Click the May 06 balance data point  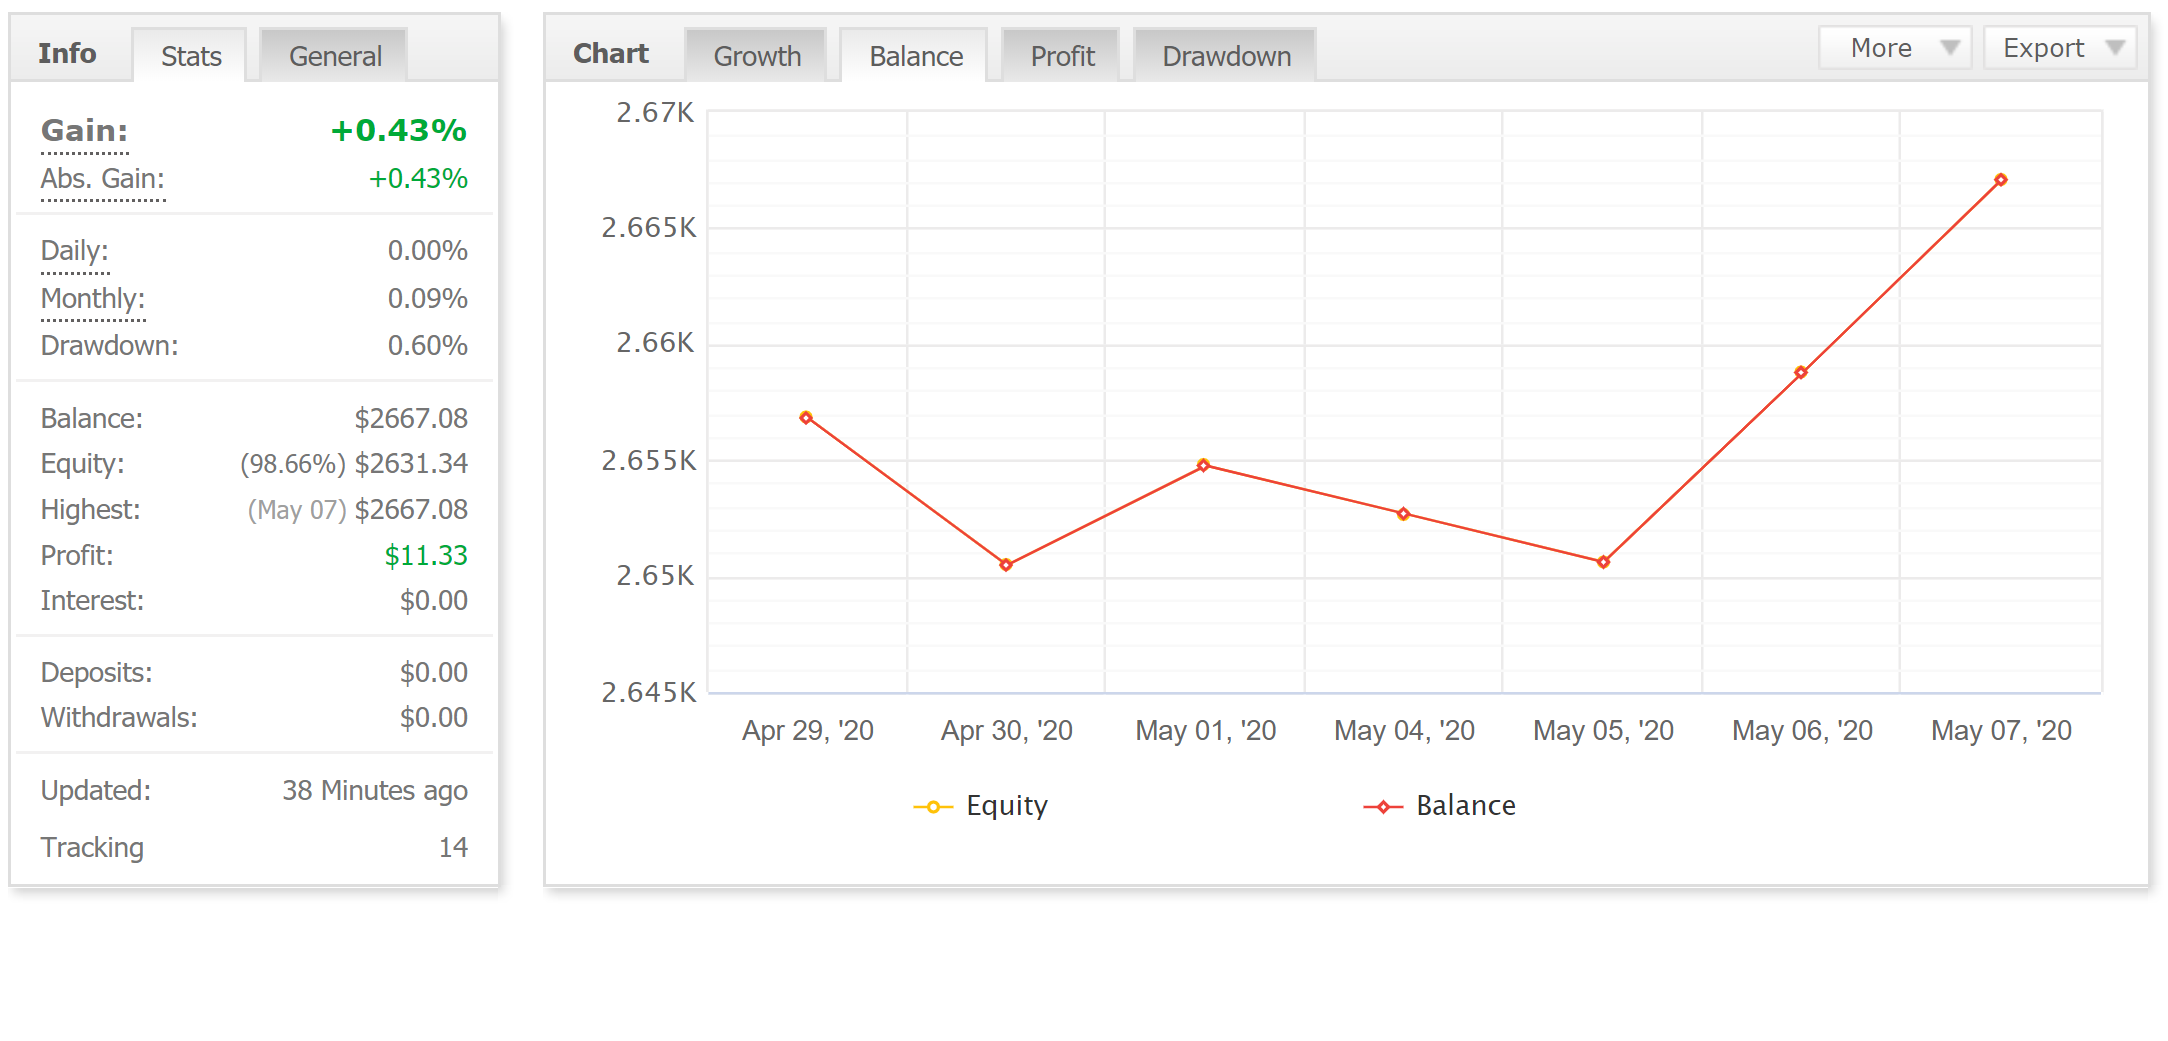[1801, 372]
